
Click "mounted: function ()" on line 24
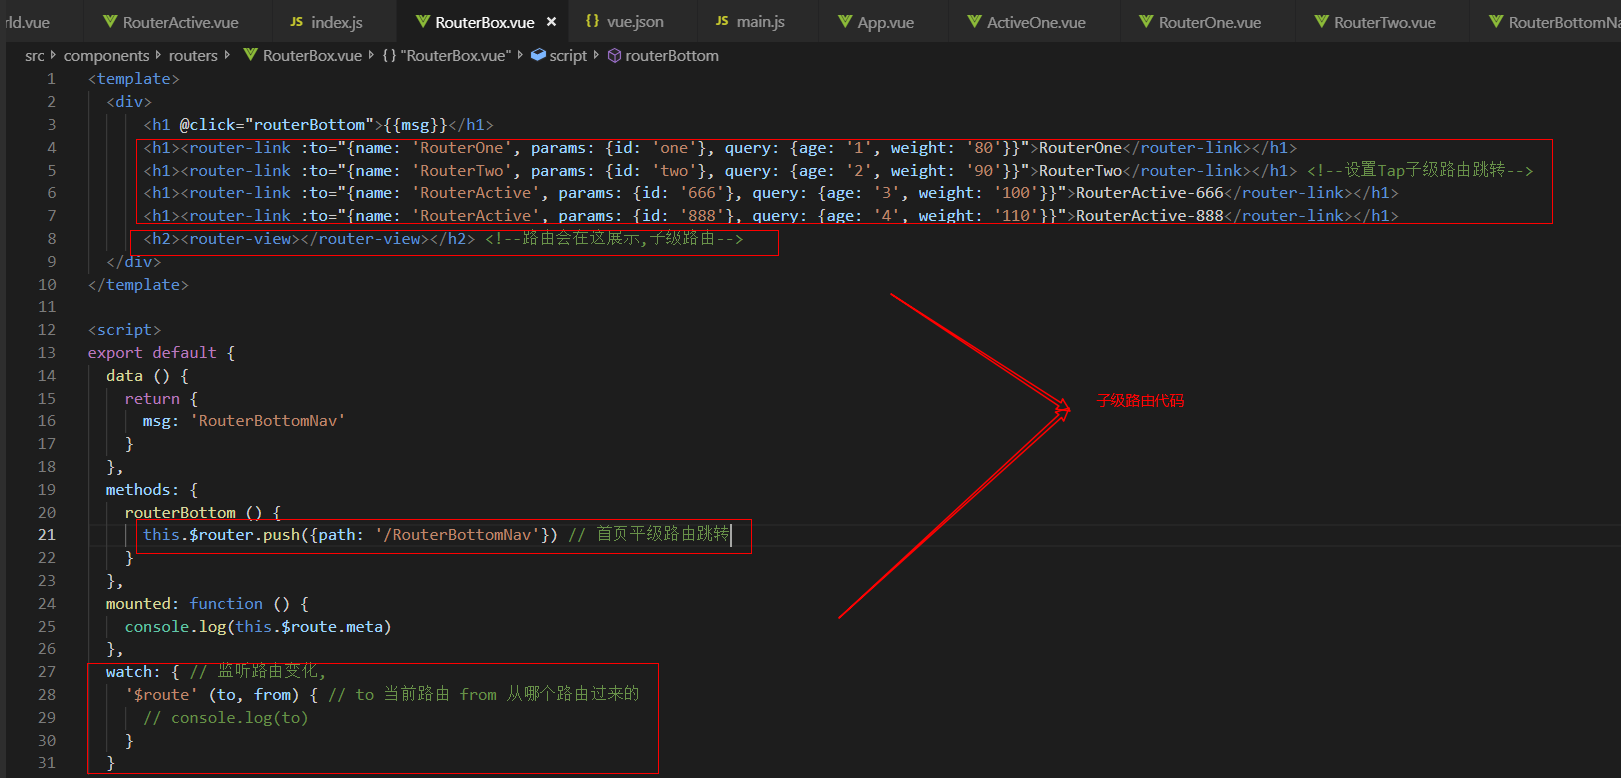point(198,604)
